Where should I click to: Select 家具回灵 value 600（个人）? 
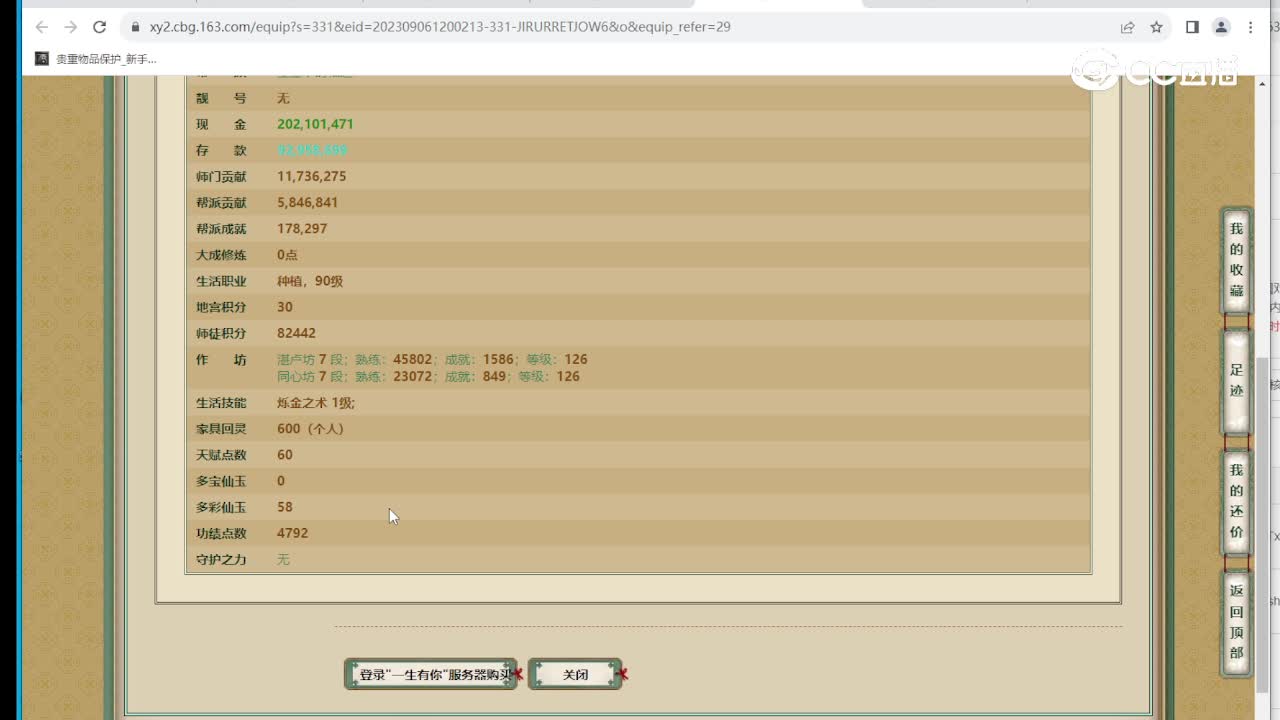click(x=310, y=428)
